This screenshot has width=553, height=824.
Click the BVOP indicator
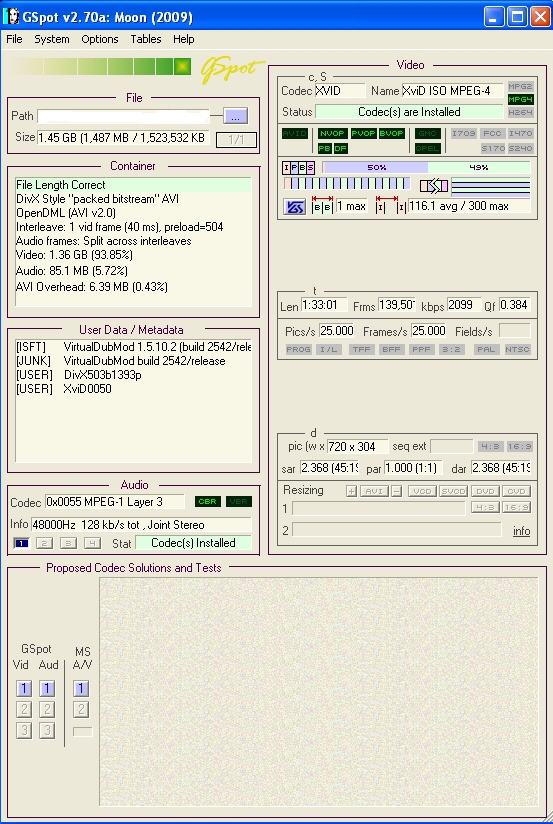pos(392,133)
